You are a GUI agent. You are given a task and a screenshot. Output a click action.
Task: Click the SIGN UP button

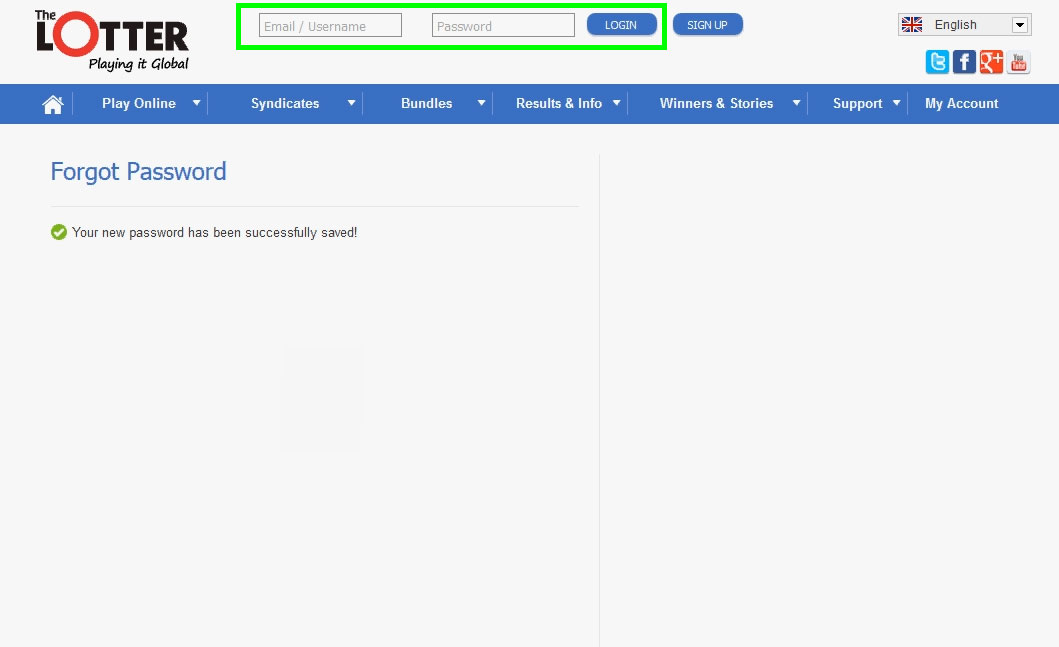tap(707, 25)
